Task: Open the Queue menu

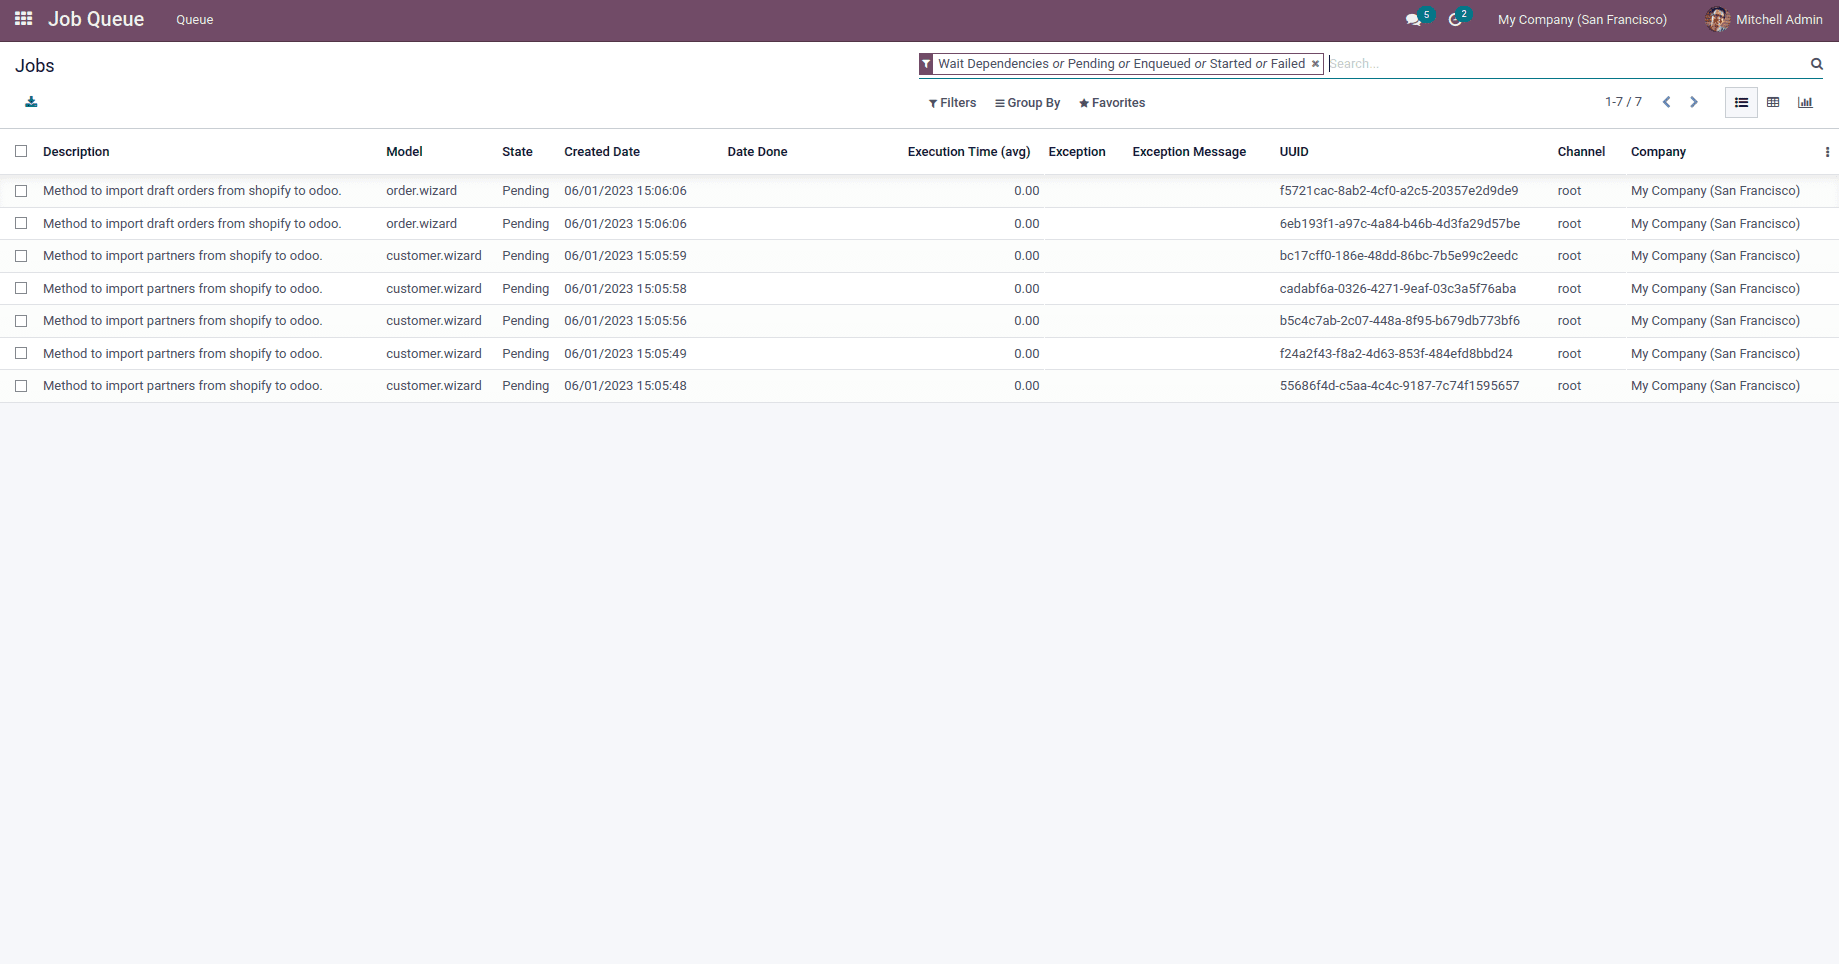Action: 194,20
